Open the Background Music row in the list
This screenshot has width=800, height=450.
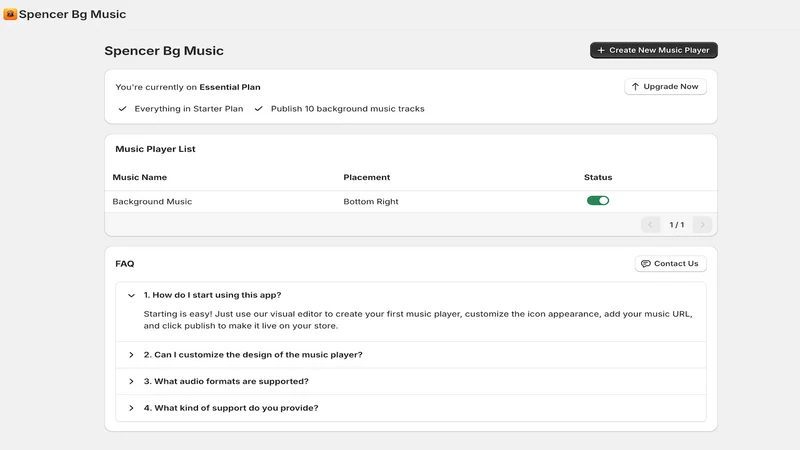coord(411,202)
